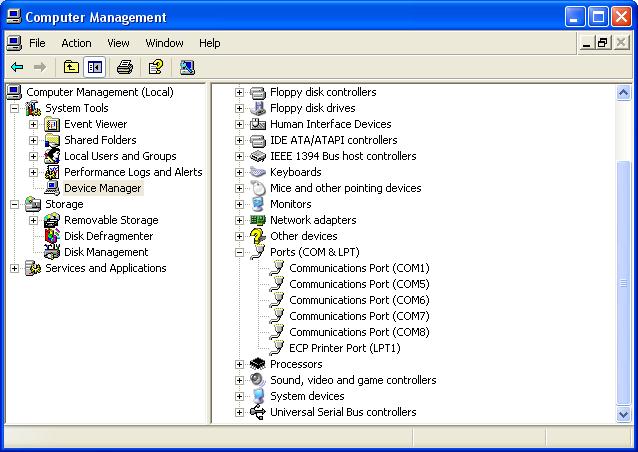Expand the IDE ATA/ATAPI controllers node
Viewport: 638px width, 452px height.
click(239, 140)
